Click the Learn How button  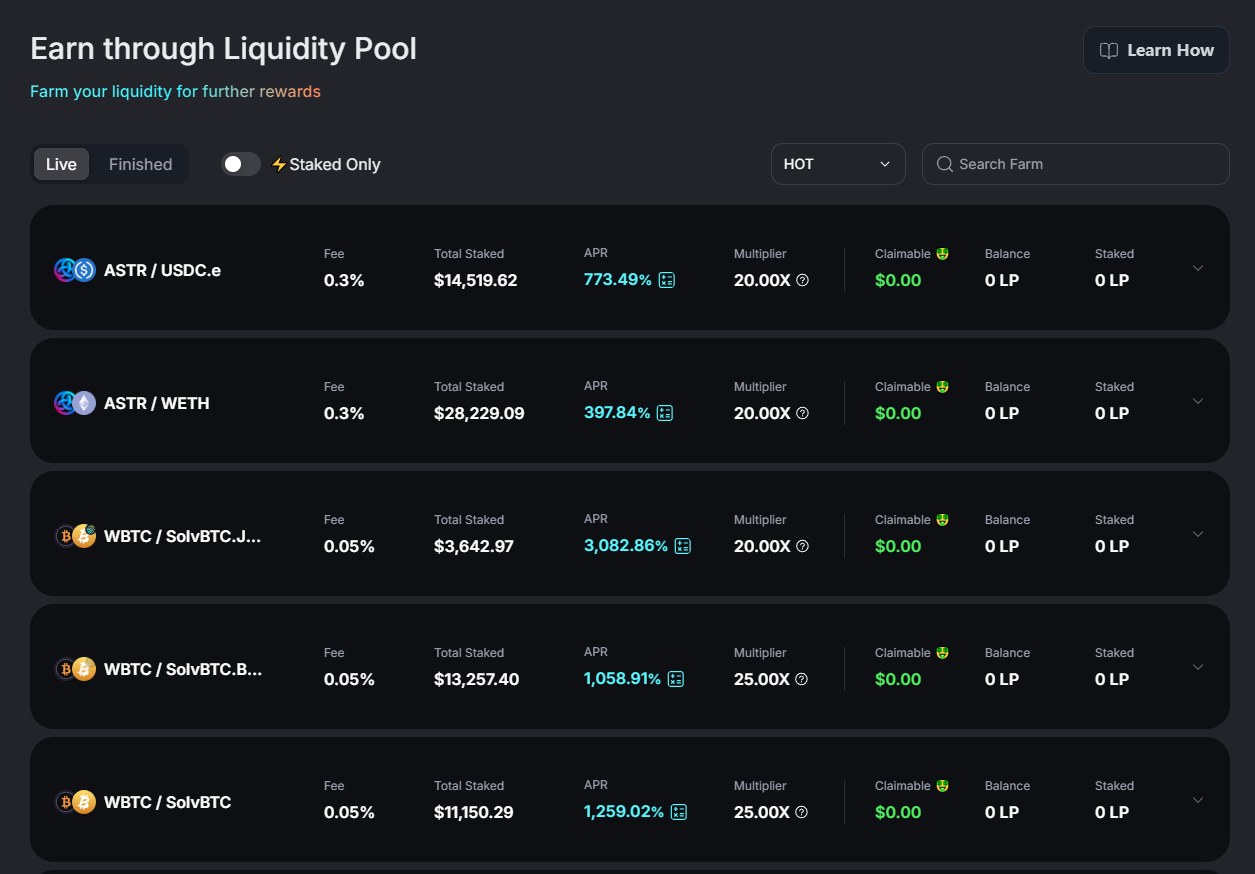coord(1156,50)
